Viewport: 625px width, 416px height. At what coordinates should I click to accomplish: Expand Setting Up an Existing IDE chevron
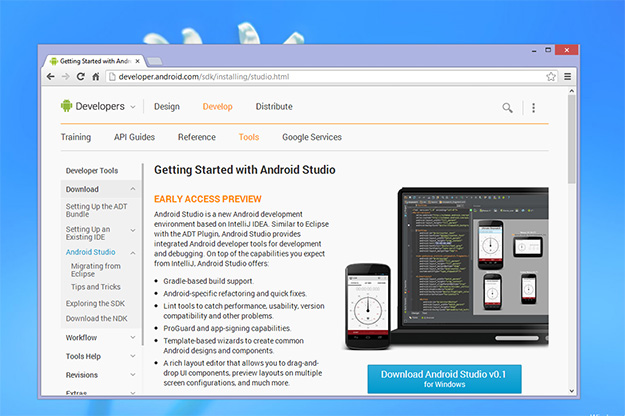click(x=133, y=230)
